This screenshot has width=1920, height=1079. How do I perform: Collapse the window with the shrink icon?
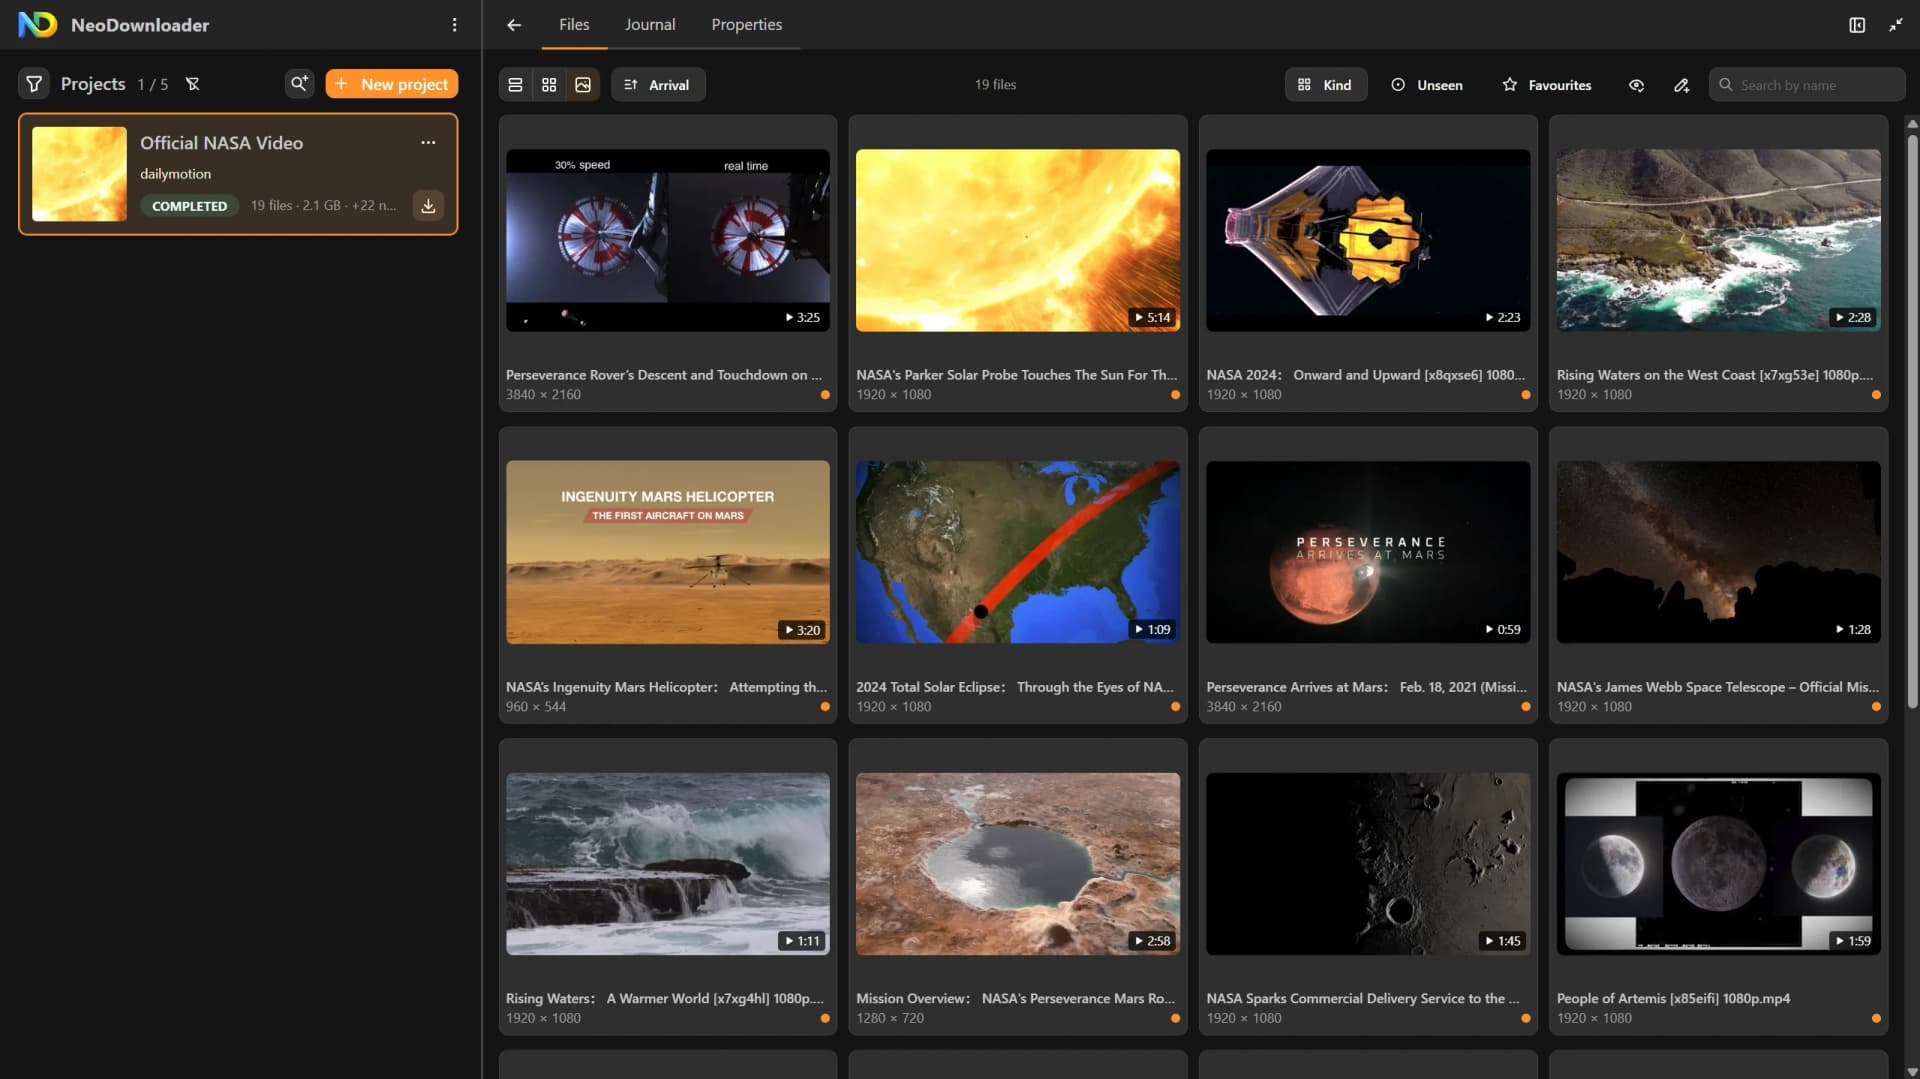[1895, 25]
